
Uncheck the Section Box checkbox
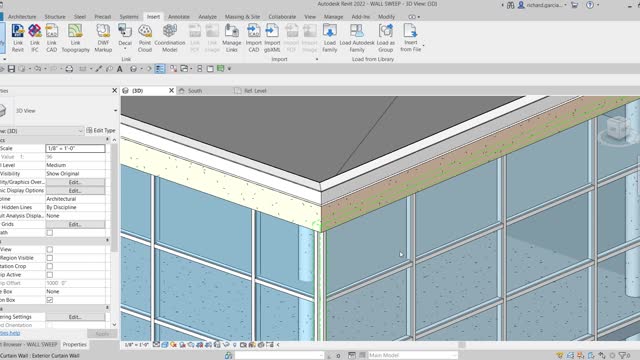coord(49,300)
